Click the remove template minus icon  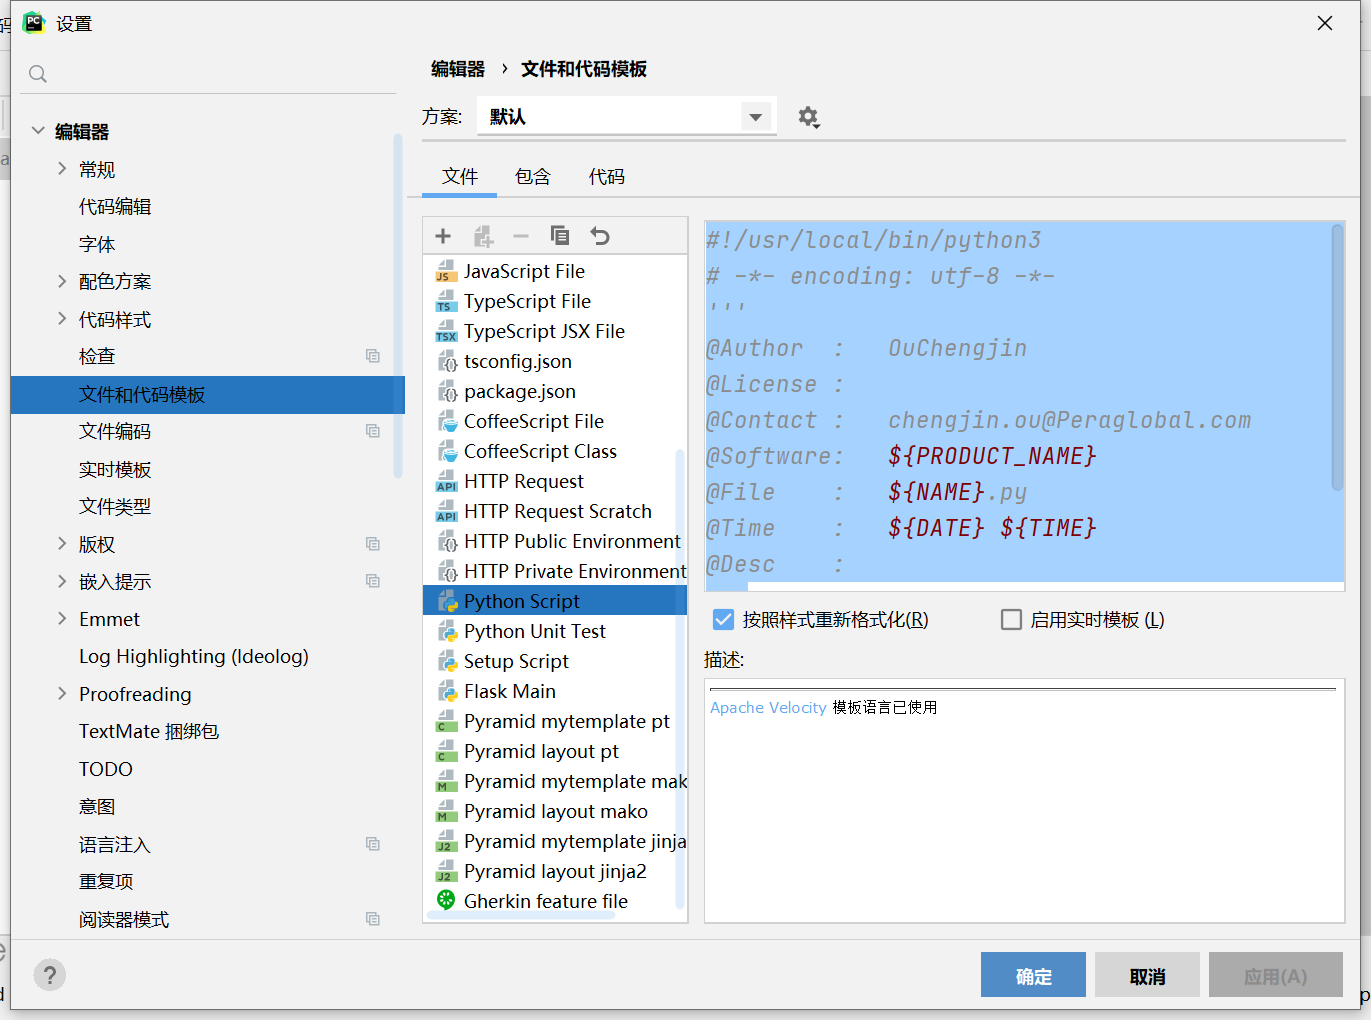(521, 236)
